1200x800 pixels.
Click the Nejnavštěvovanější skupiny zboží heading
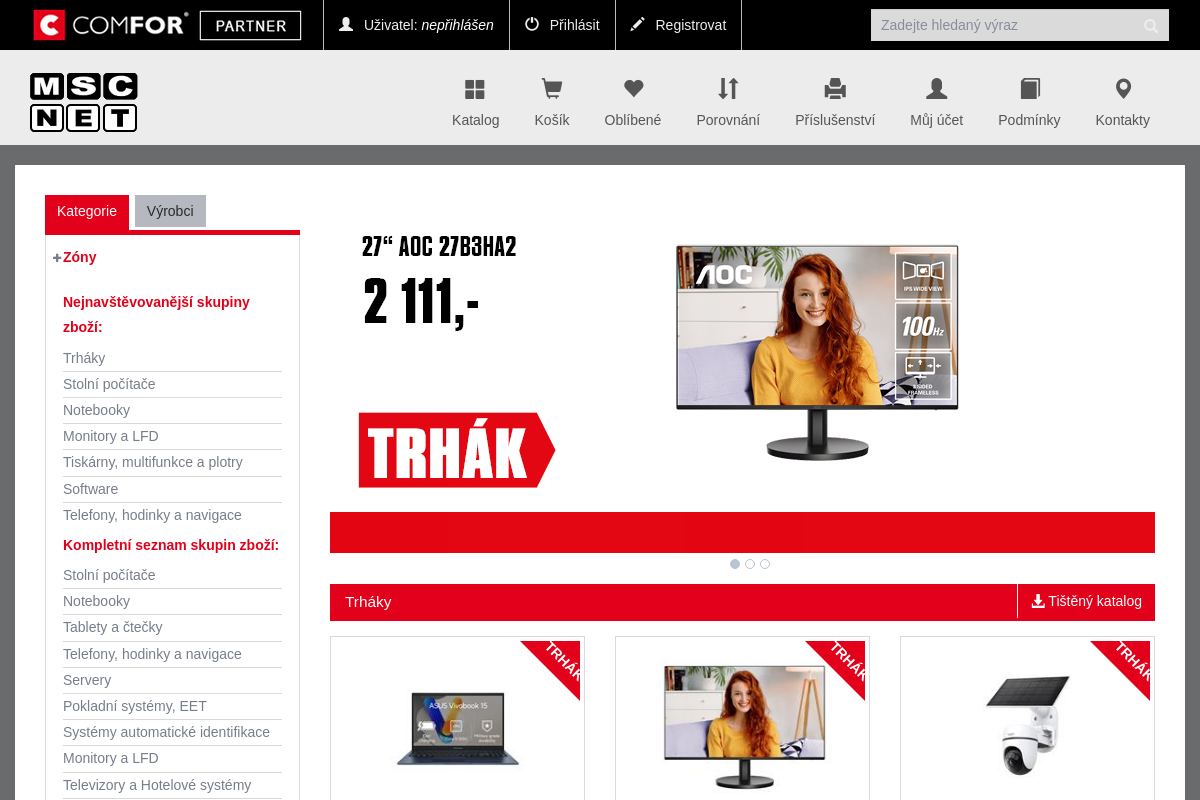tap(156, 314)
